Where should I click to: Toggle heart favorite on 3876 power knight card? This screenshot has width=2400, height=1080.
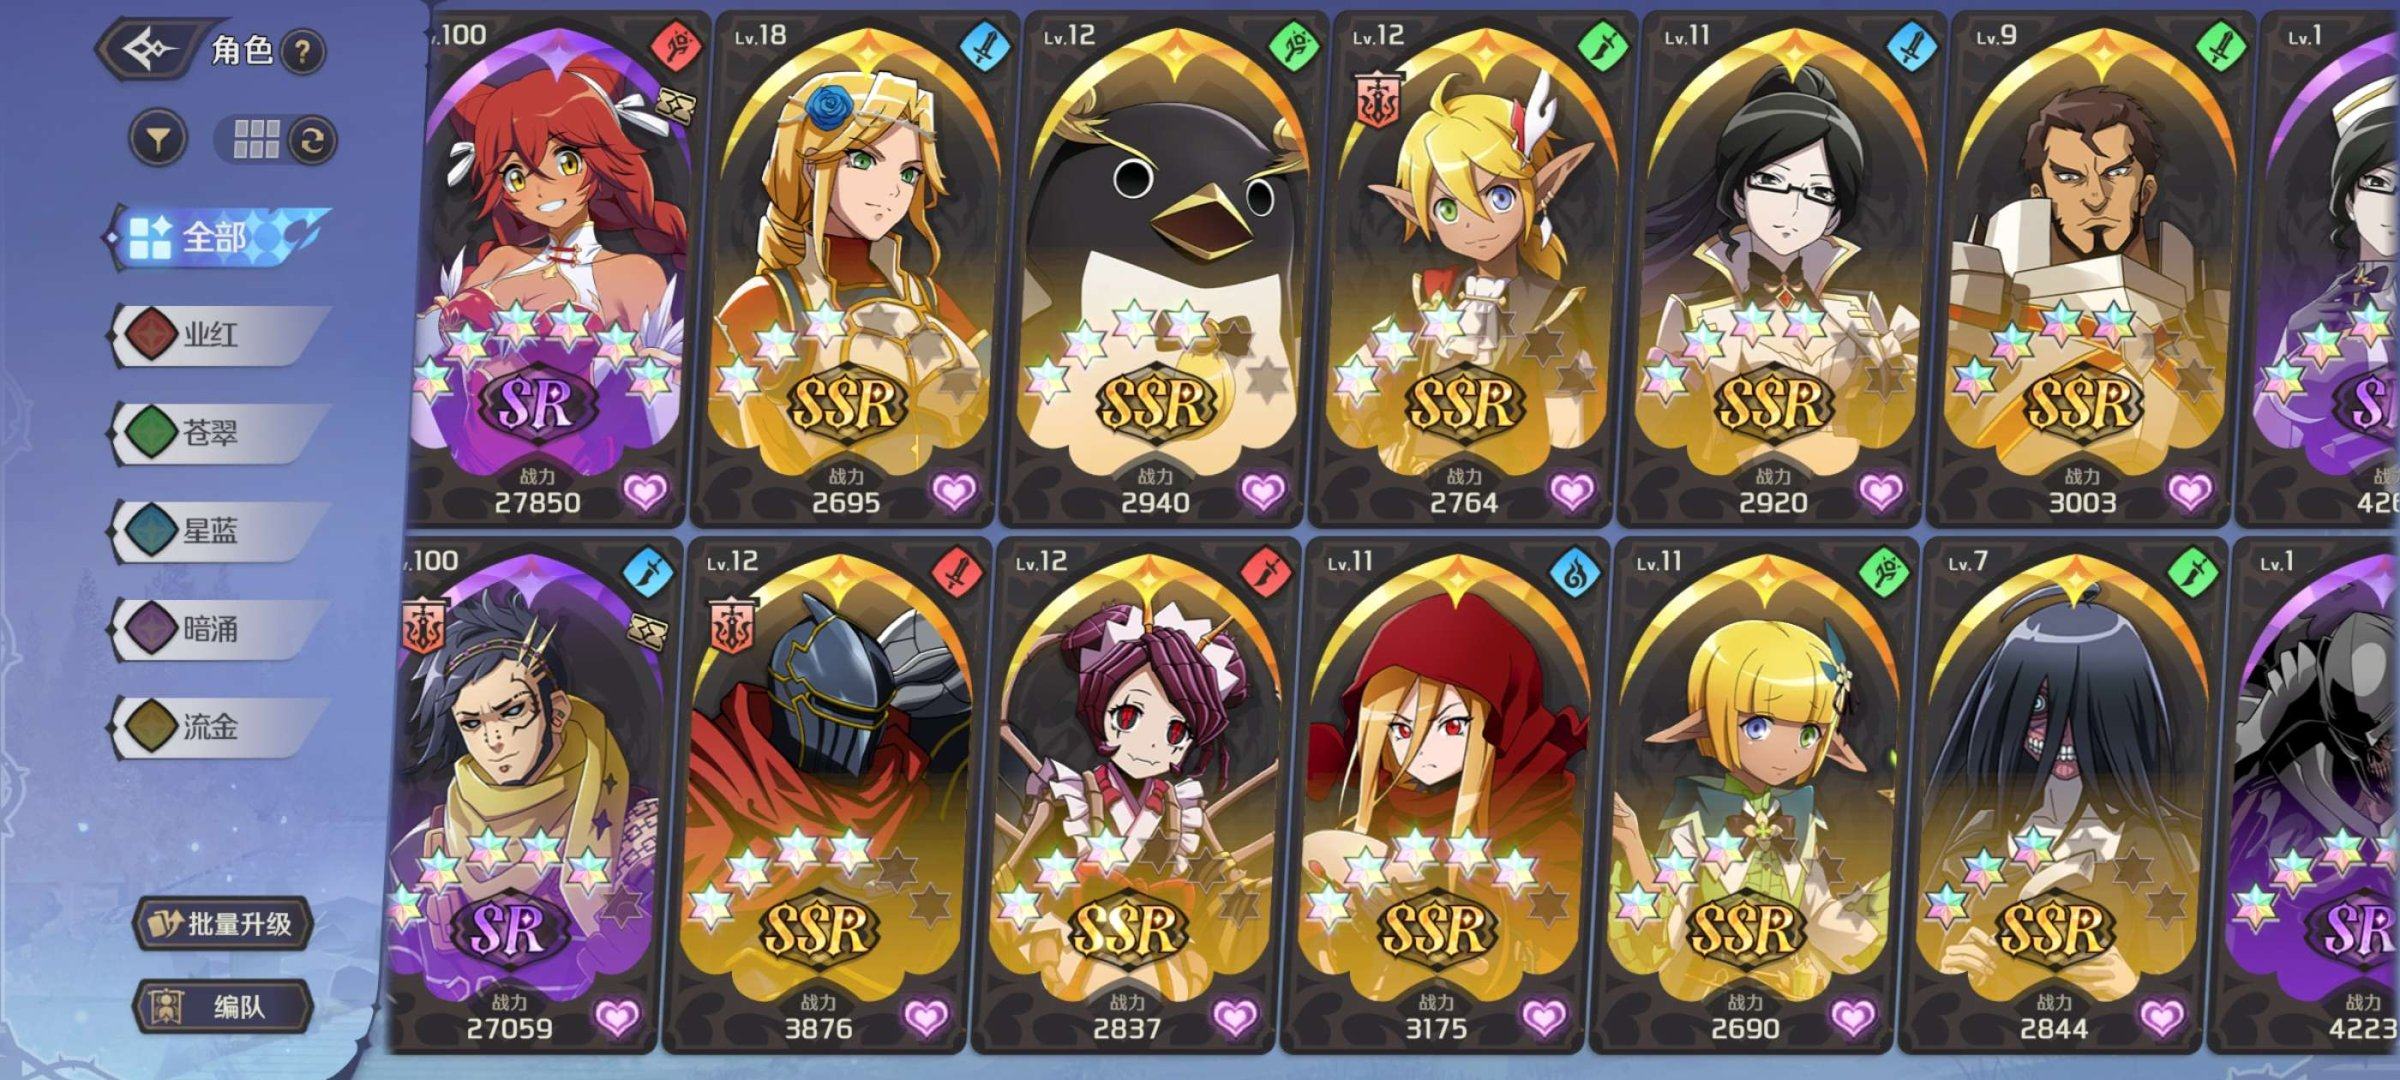tap(925, 1017)
